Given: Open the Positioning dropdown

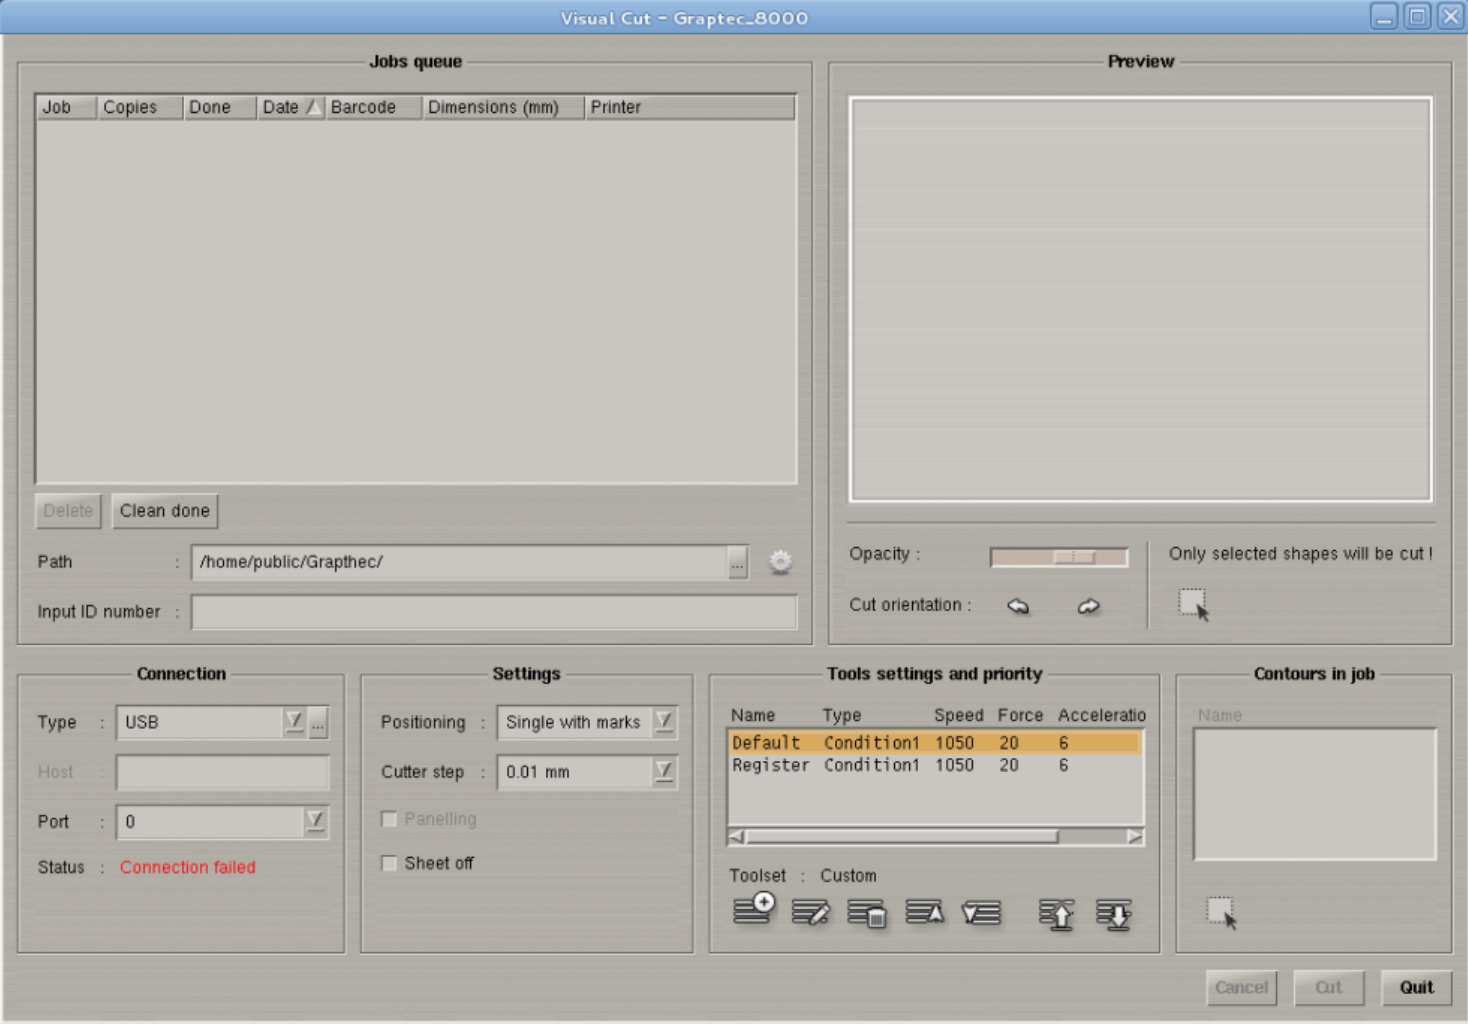Looking at the screenshot, I should 662,722.
